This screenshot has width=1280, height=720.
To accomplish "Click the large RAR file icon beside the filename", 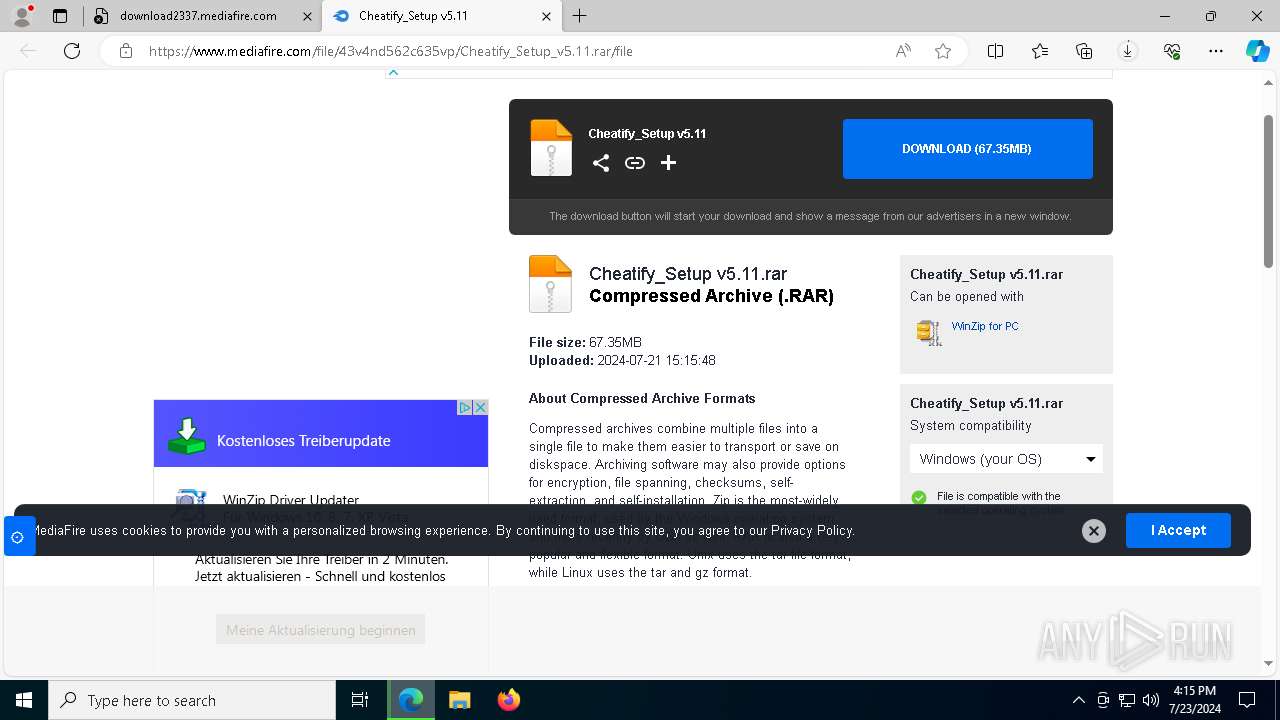I will click(550, 284).
